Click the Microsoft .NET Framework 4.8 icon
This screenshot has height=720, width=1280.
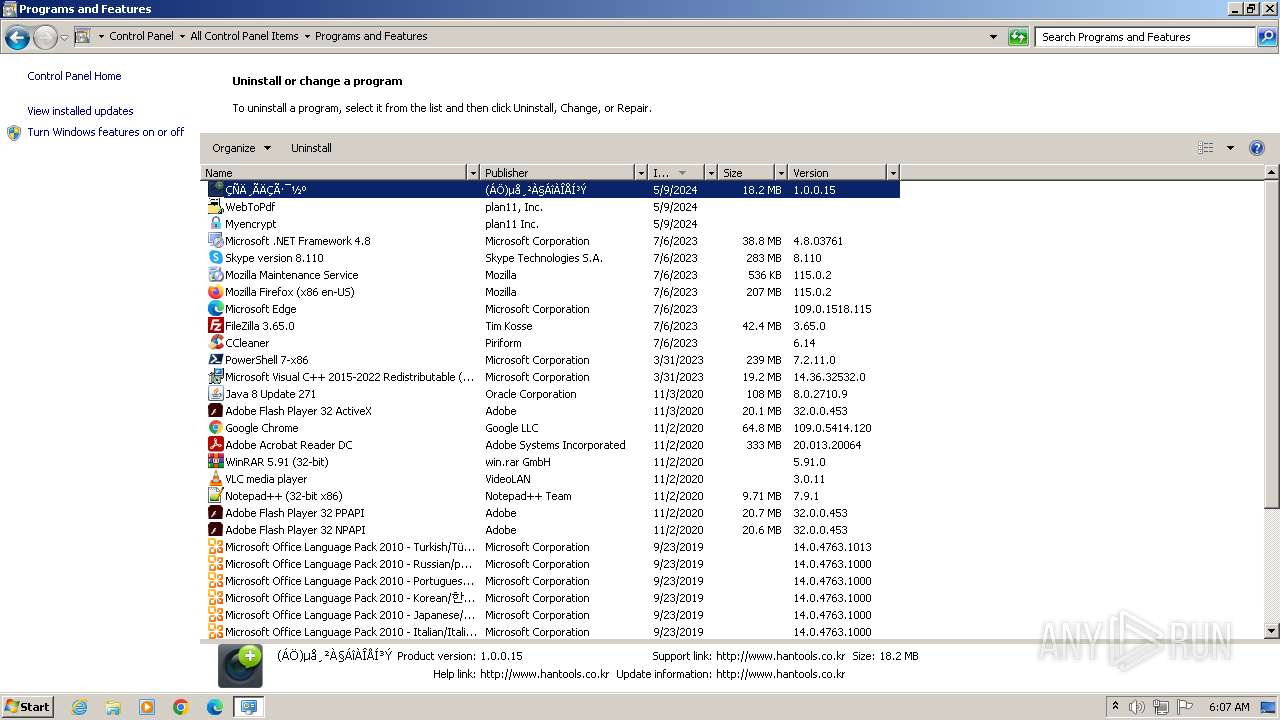215,241
